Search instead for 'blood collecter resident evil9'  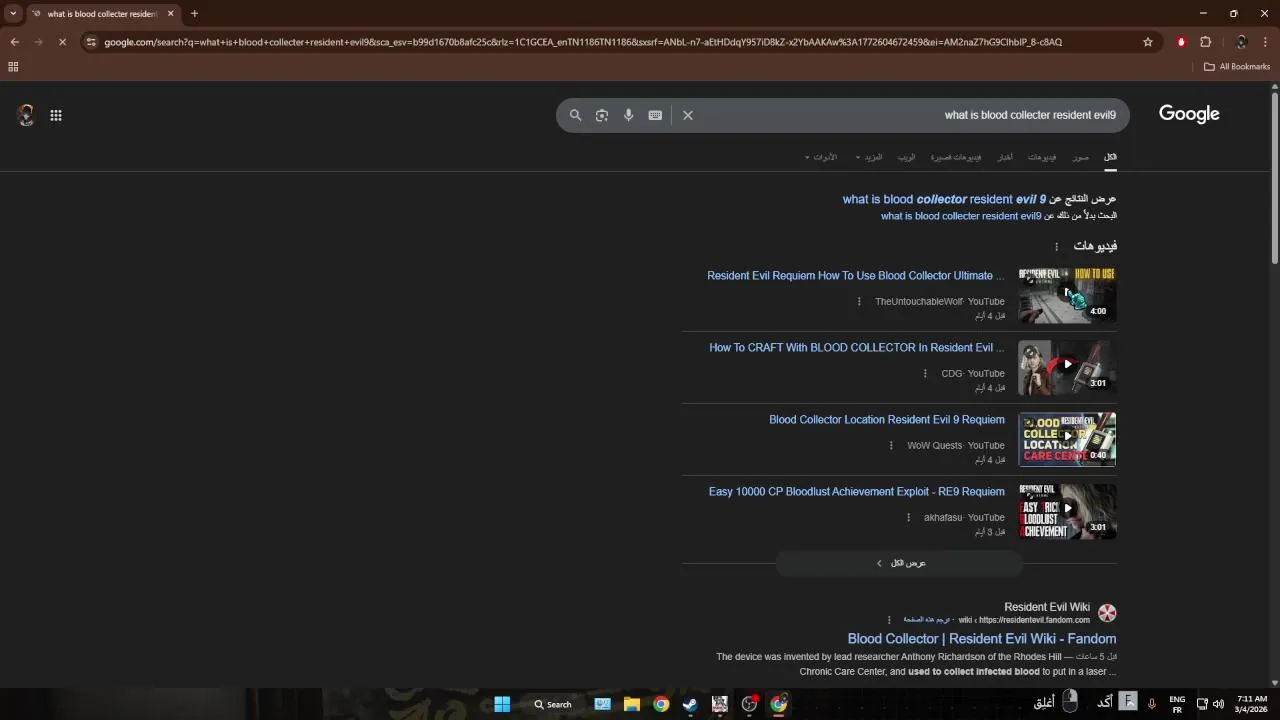(961, 216)
